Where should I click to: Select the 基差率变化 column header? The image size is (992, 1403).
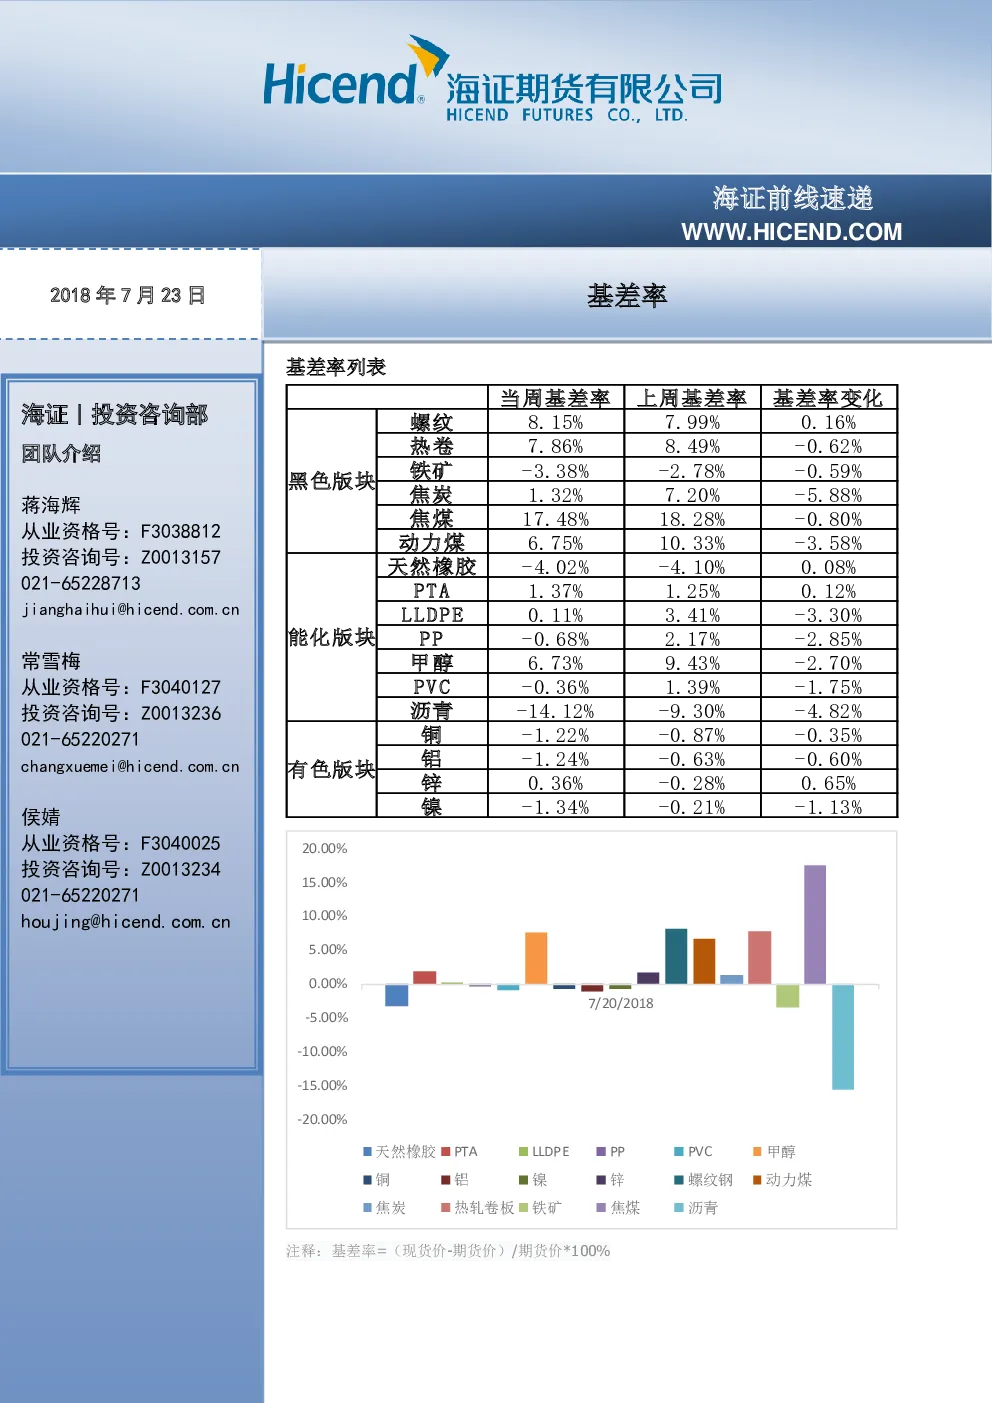coord(828,398)
